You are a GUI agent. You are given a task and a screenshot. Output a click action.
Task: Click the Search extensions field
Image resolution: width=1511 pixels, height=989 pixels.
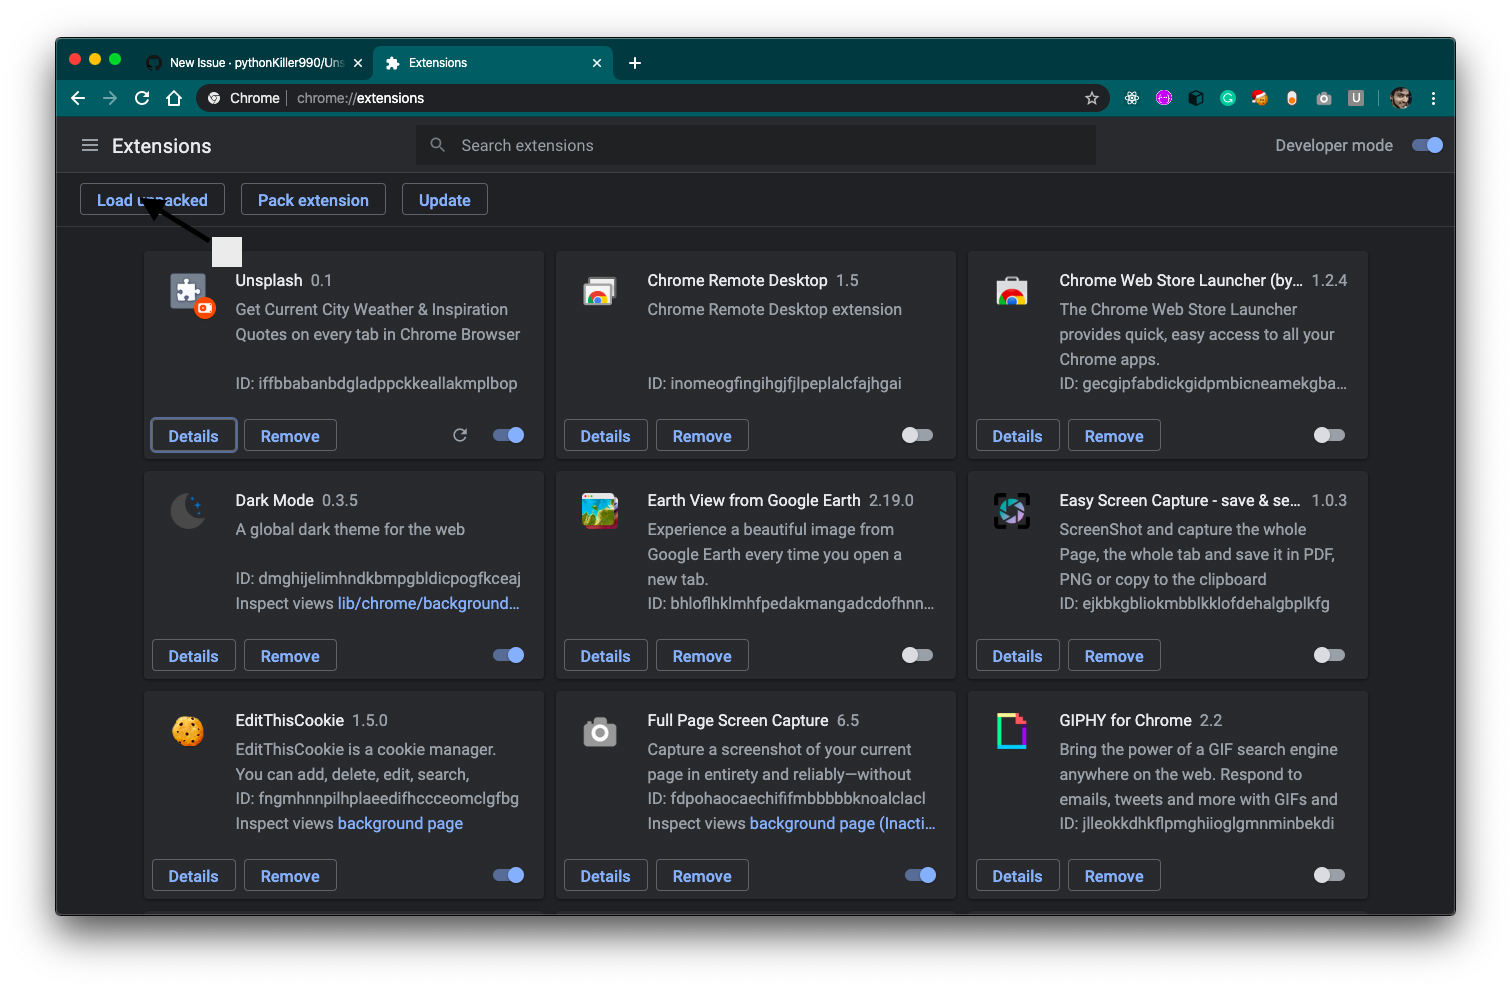point(756,145)
